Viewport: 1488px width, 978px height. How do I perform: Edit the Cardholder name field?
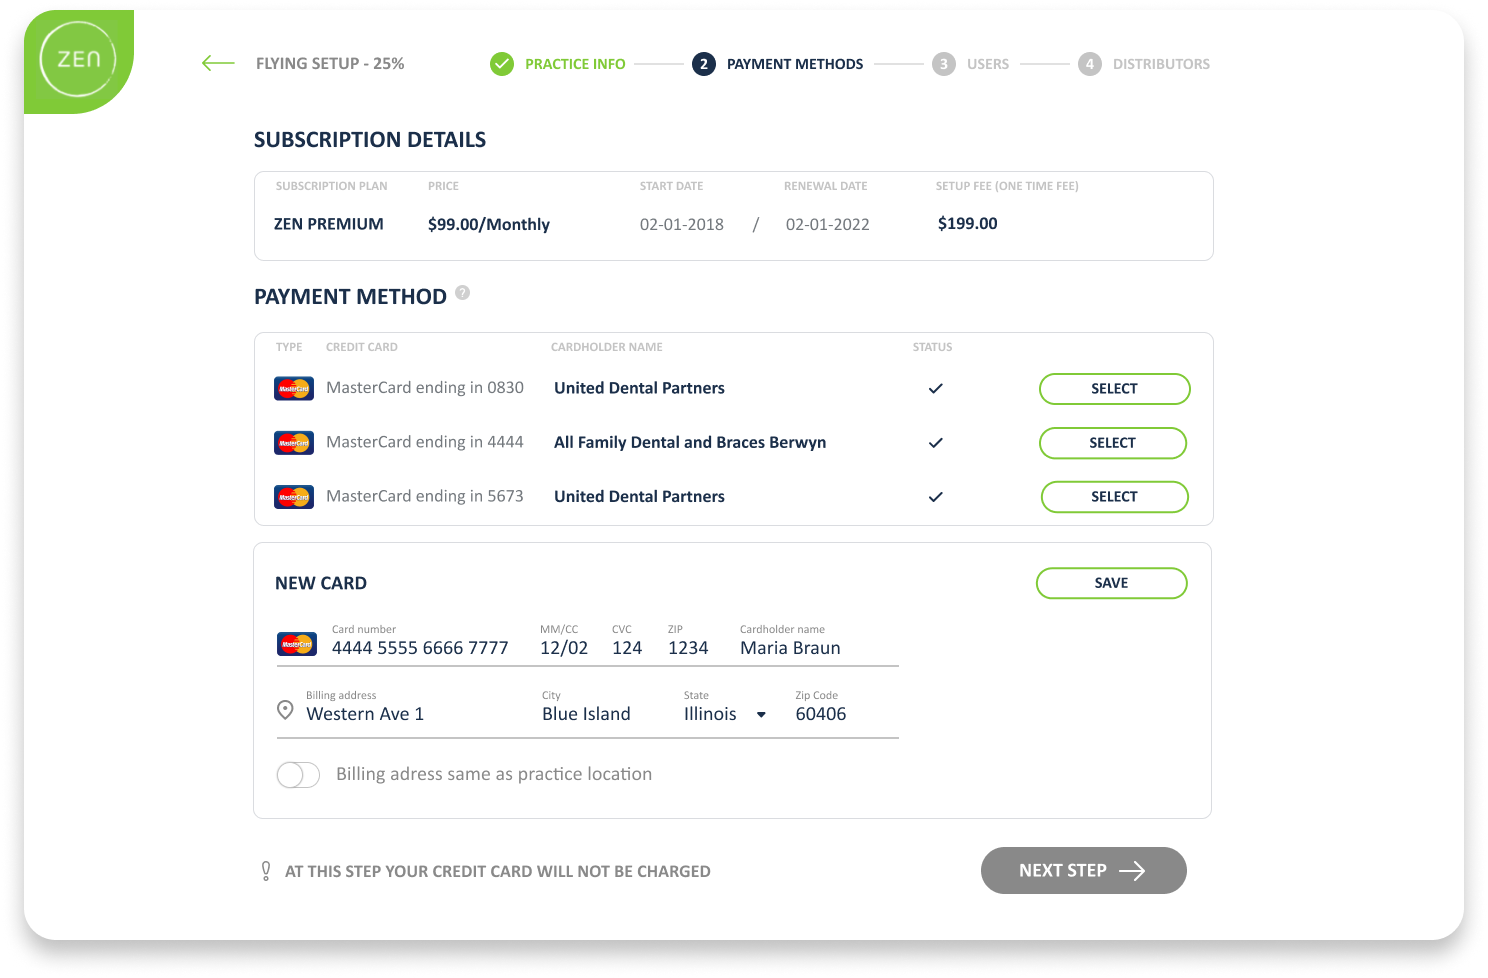click(790, 648)
